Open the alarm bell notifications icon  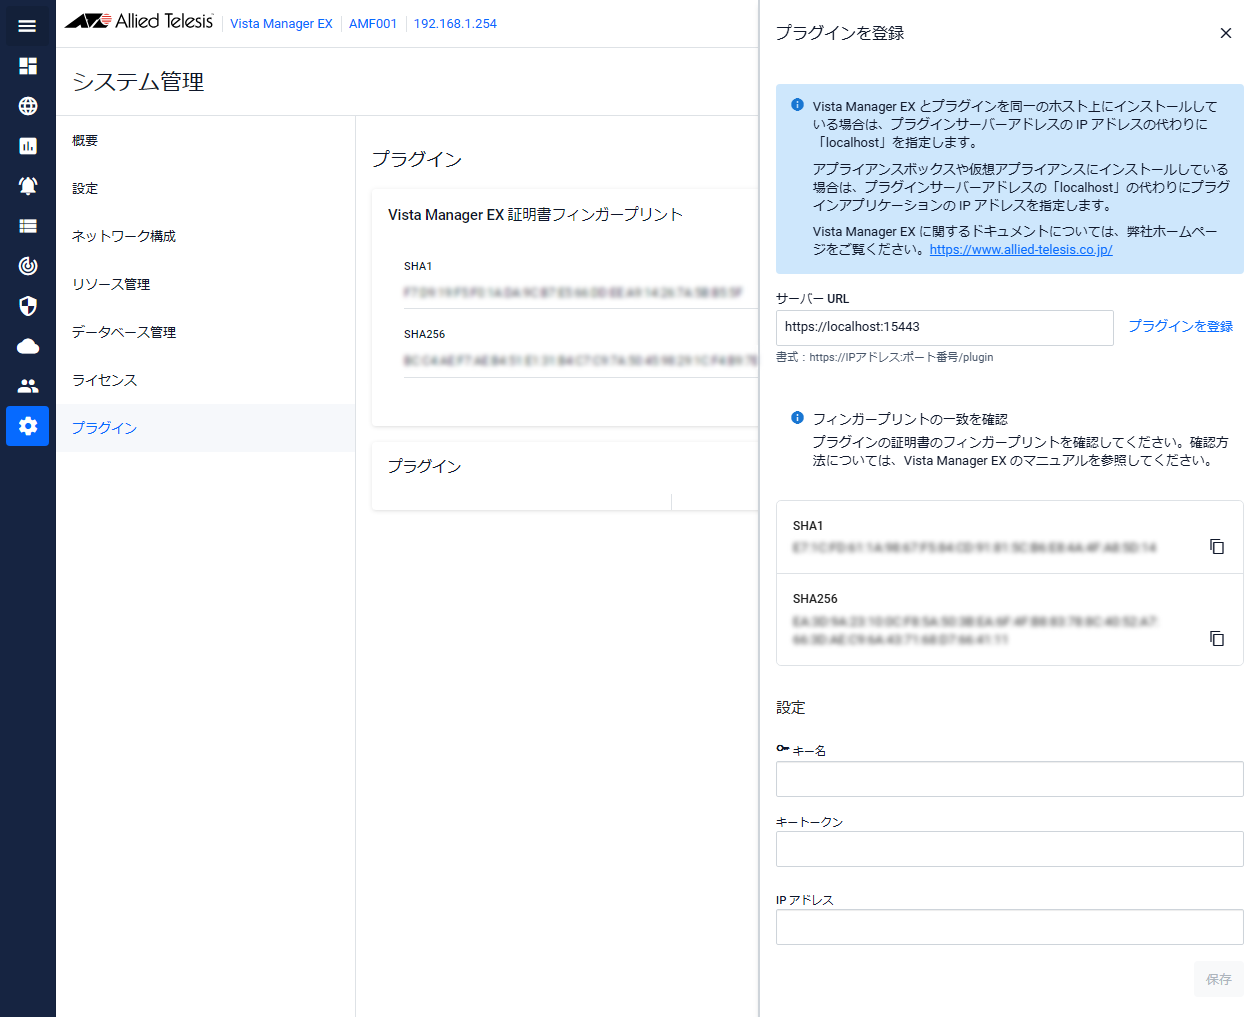tap(27, 186)
